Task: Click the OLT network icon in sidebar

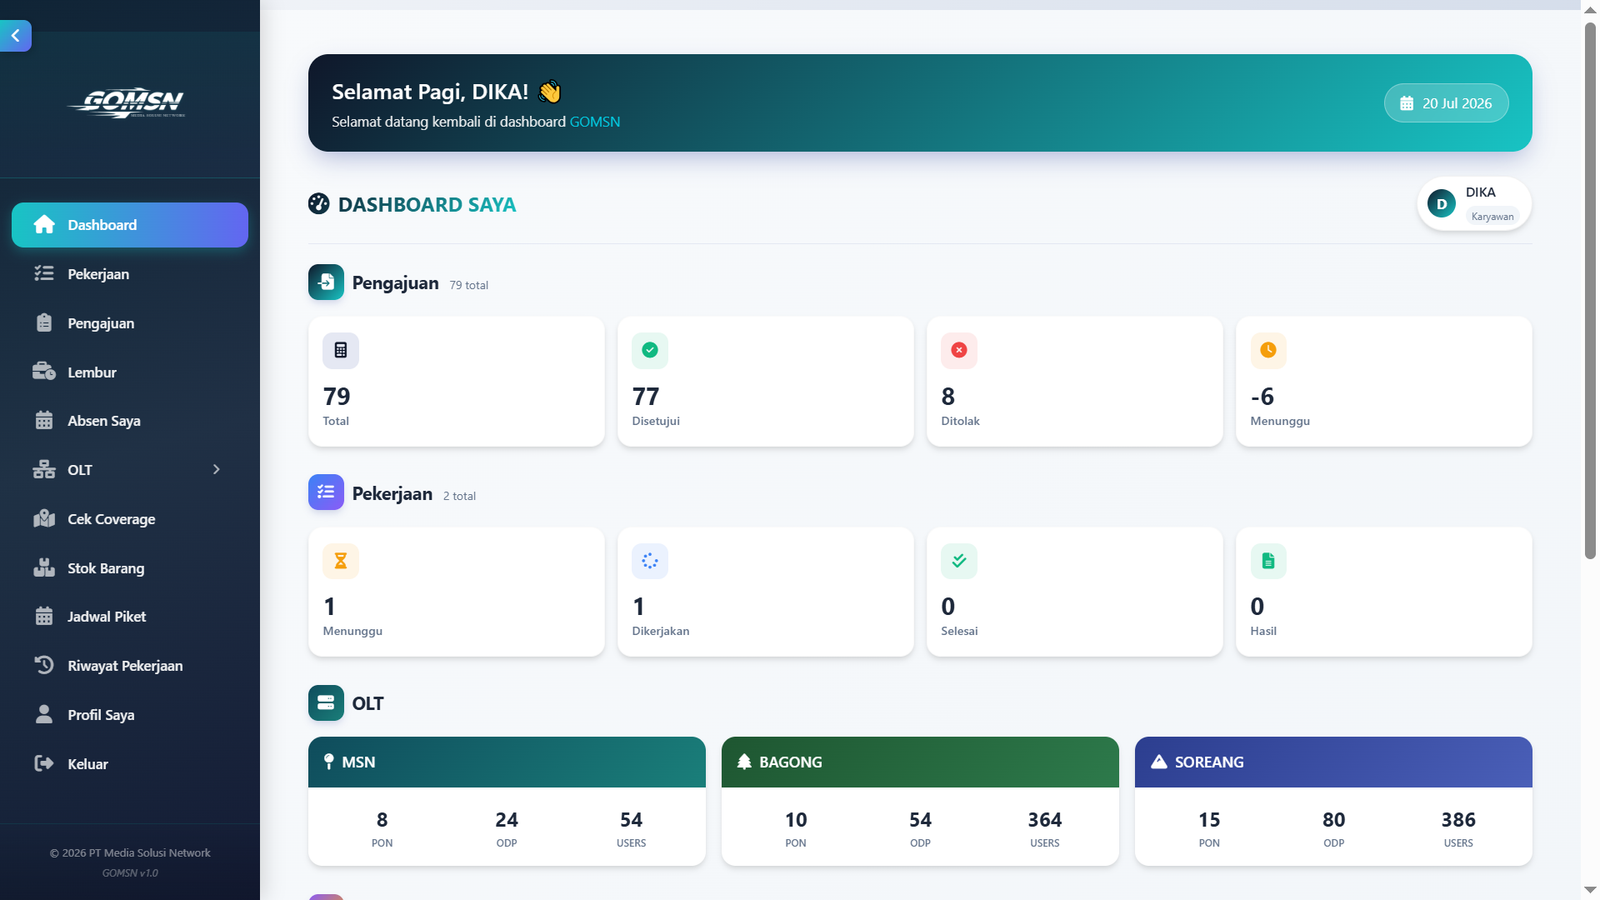Action: click(x=44, y=470)
